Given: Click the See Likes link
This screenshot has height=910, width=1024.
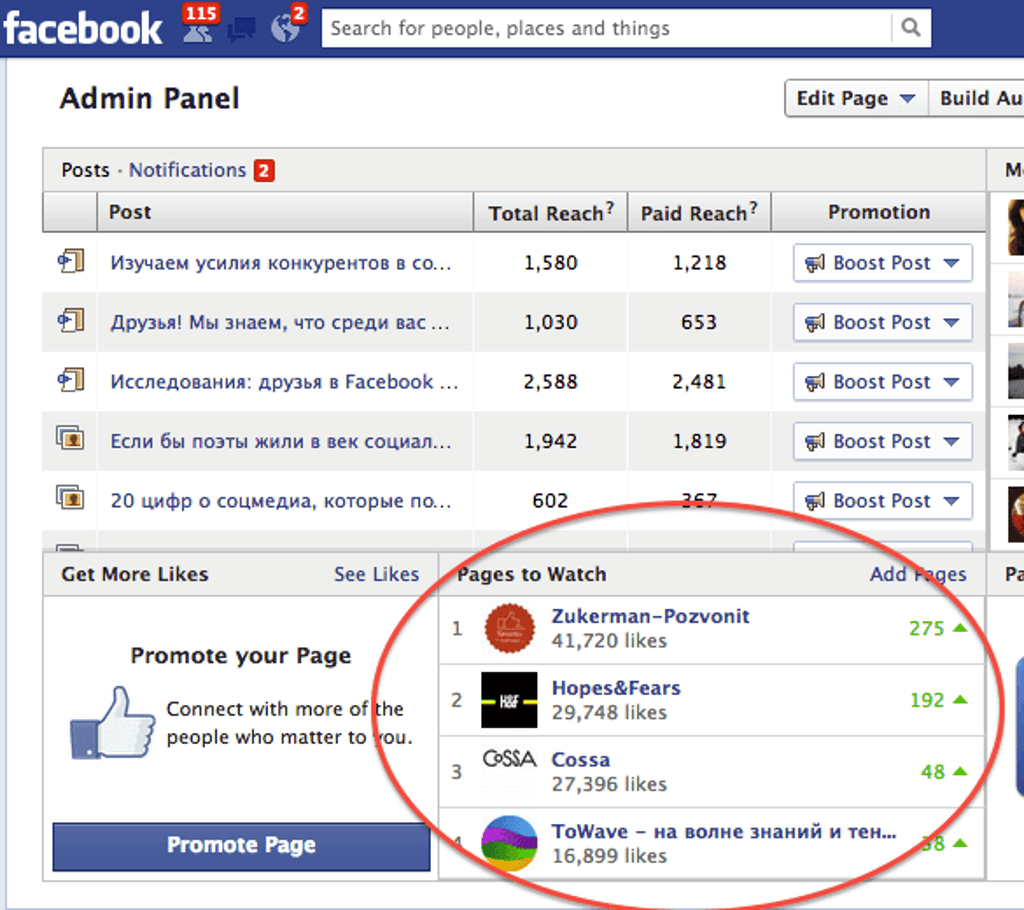Looking at the screenshot, I should pos(377,574).
